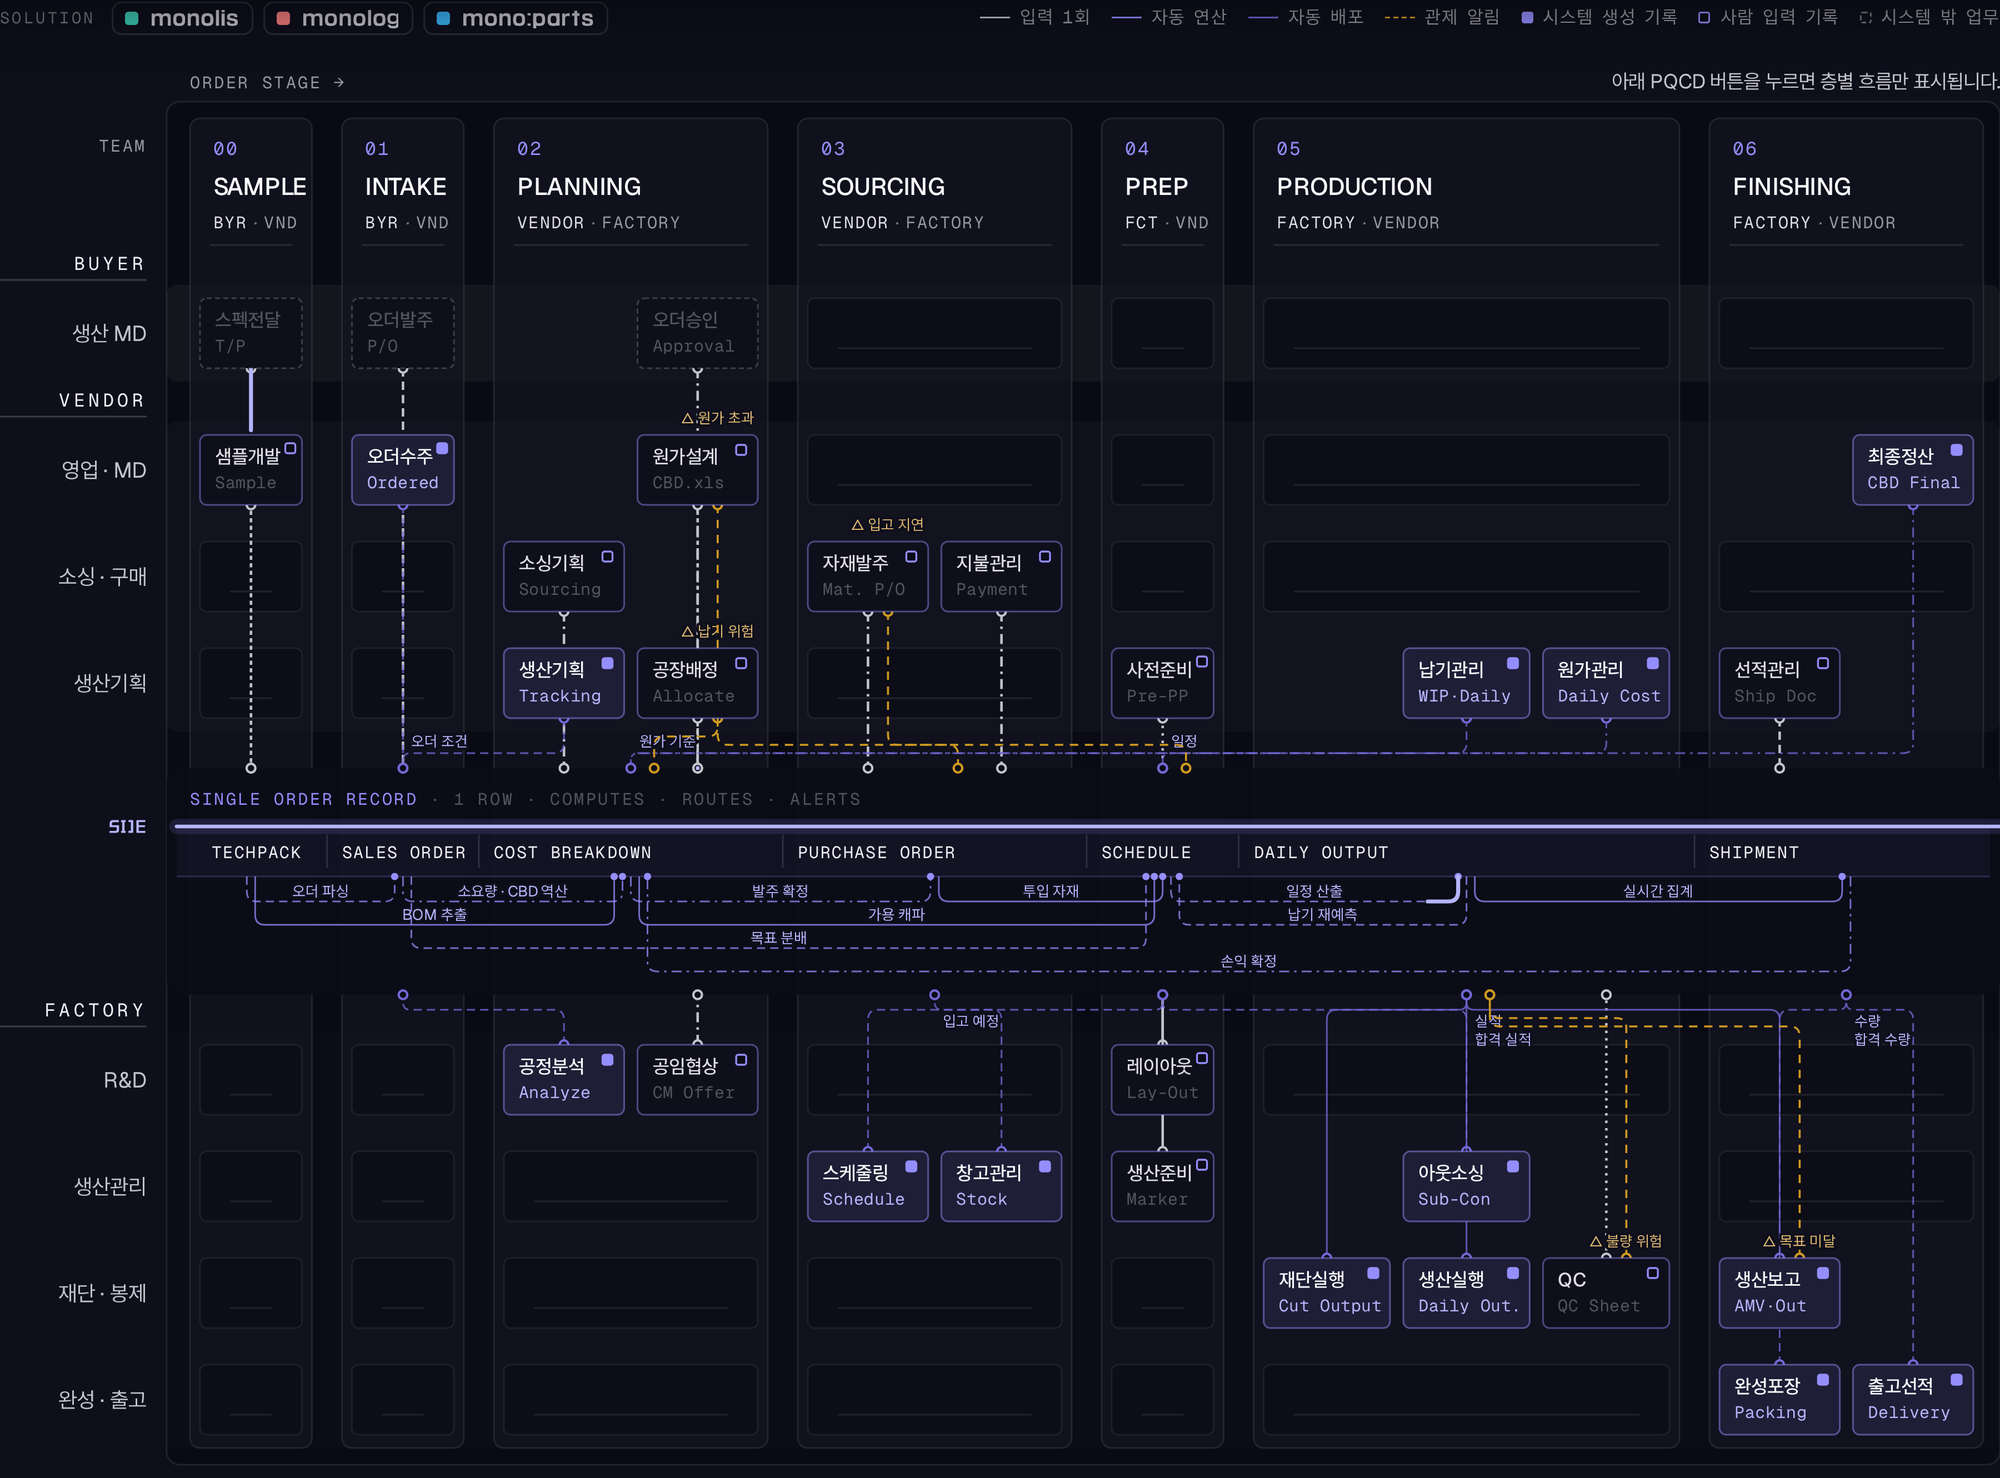Image resolution: width=2000 pixels, height=1478 pixels.
Task: Click the 완성포장 Packing node
Action: [1779, 1400]
